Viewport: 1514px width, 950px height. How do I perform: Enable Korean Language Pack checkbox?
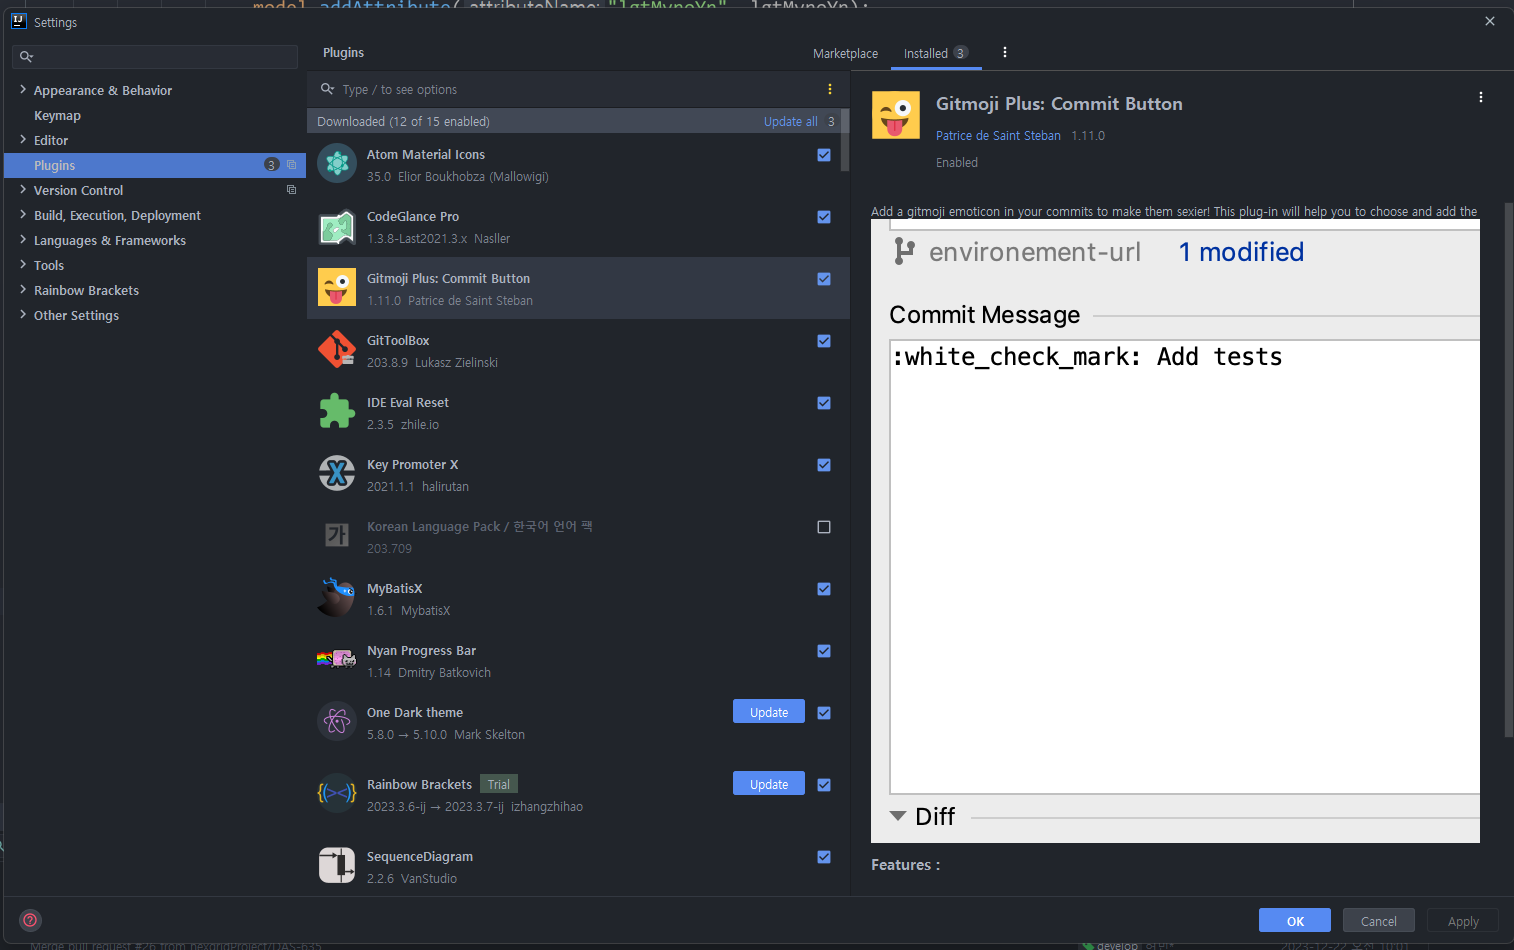tap(824, 527)
